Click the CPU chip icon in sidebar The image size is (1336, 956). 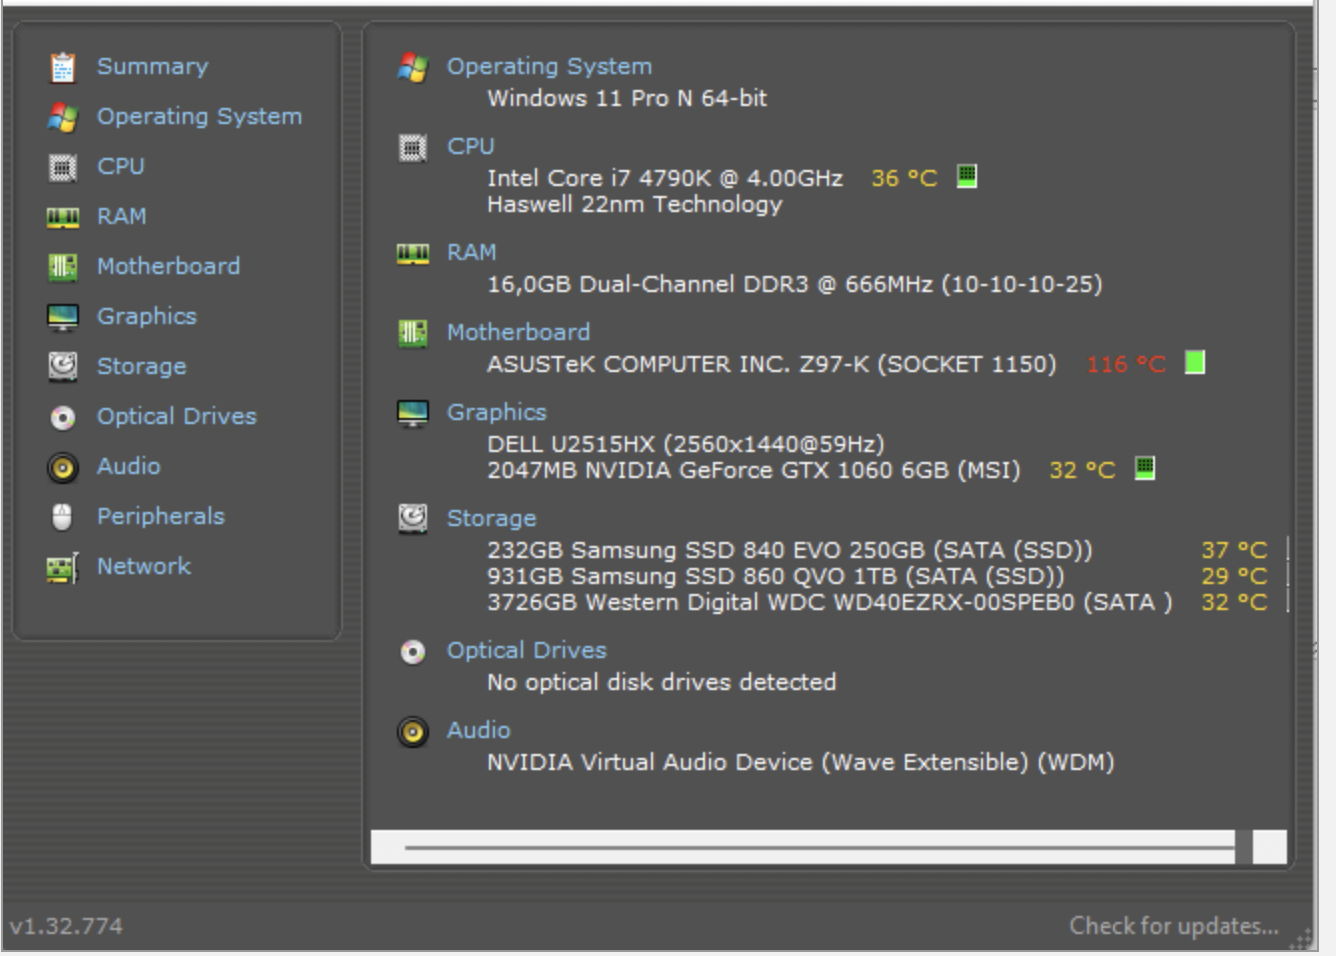[x=62, y=167]
